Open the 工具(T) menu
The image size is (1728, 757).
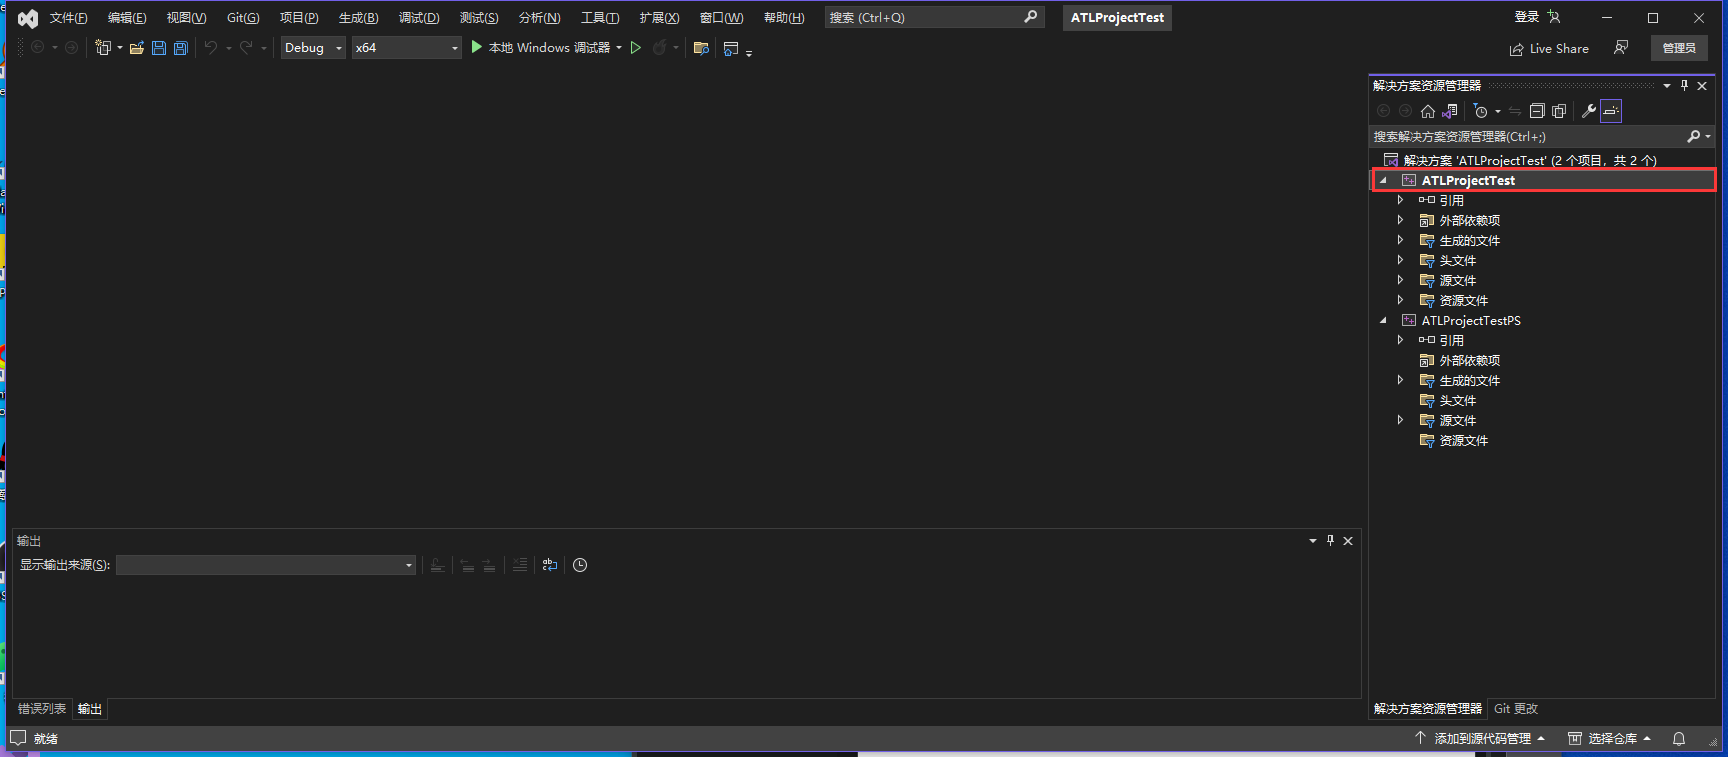pyautogui.click(x=600, y=18)
